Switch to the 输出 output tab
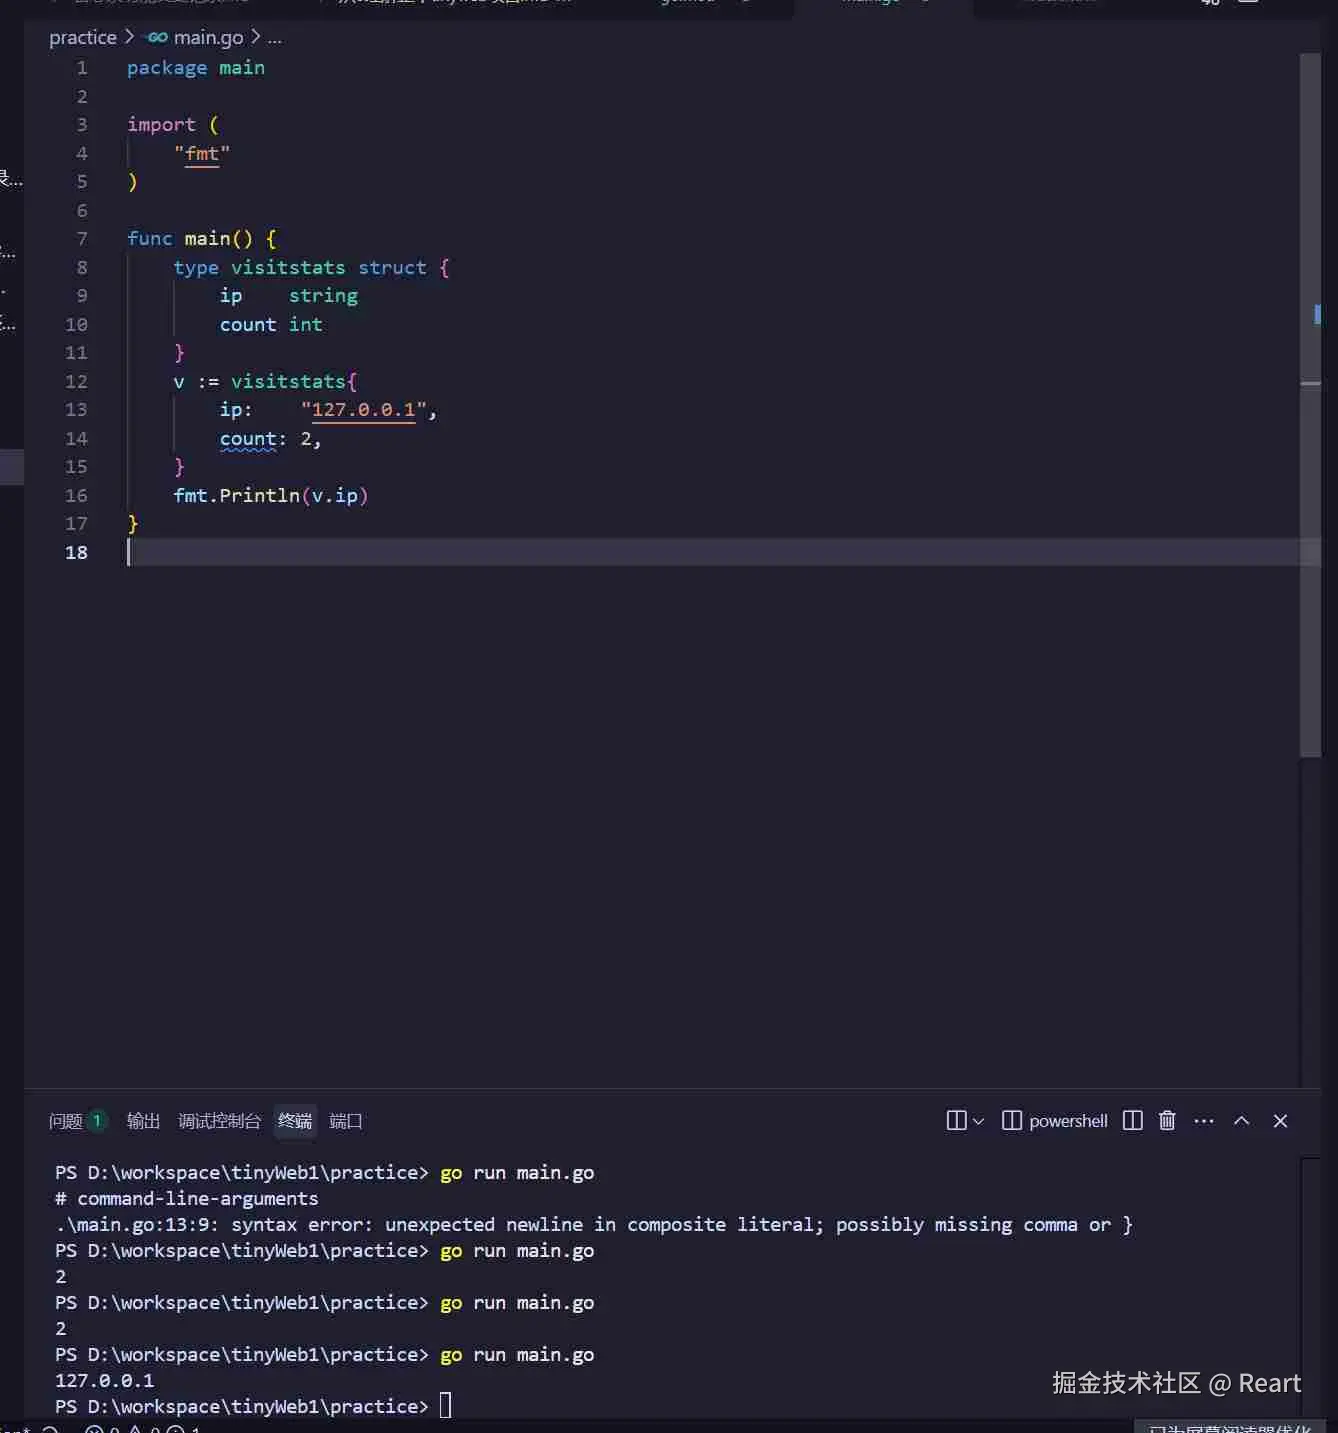 (142, 1121)
